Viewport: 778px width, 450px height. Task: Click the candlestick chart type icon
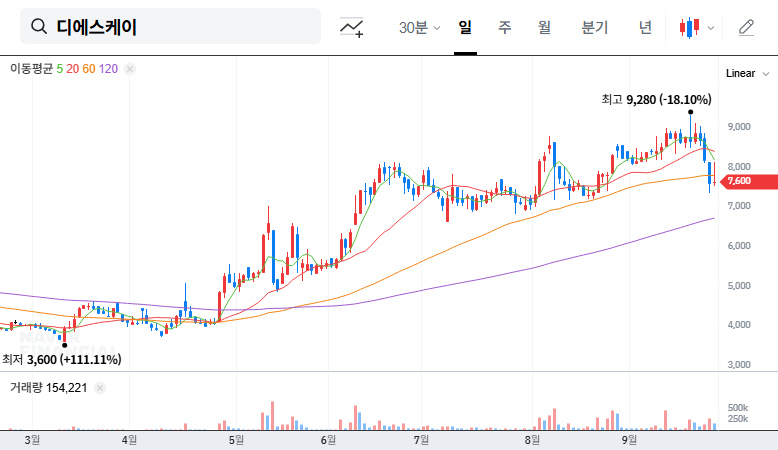(690, 27)
